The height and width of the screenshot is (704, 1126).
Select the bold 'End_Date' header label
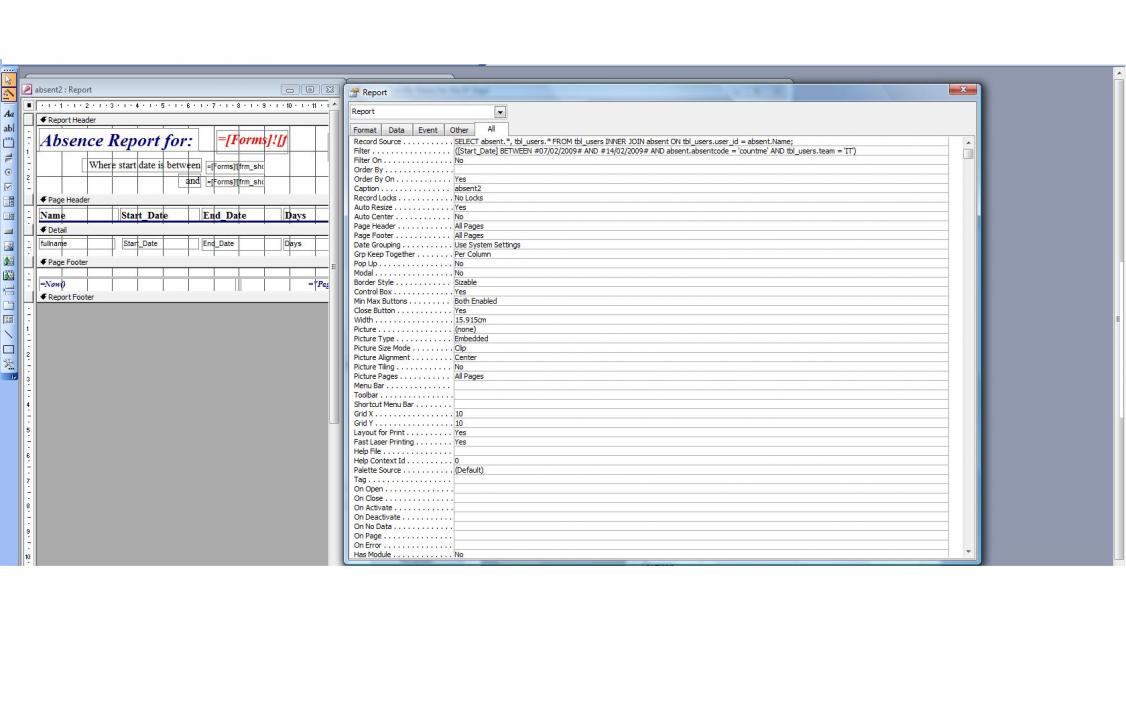coord(241,215)
